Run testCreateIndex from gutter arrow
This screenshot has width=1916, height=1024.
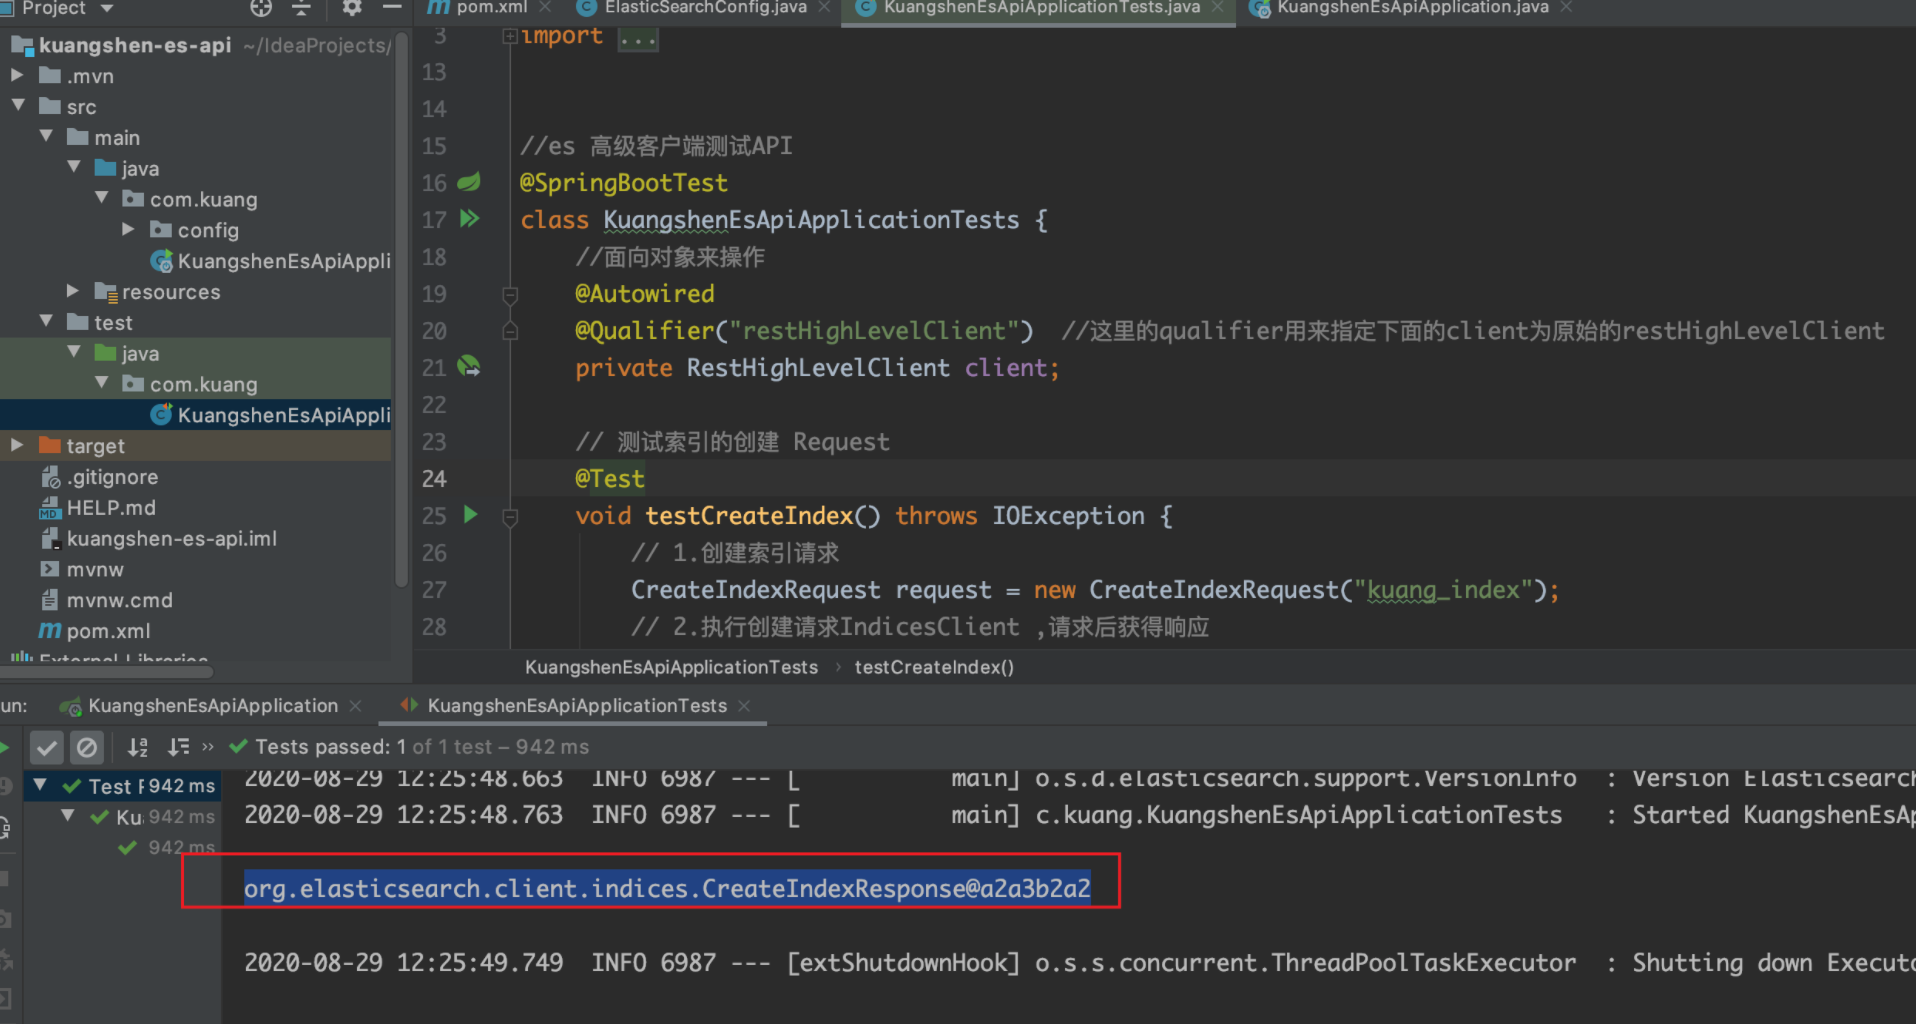(470, 514)
